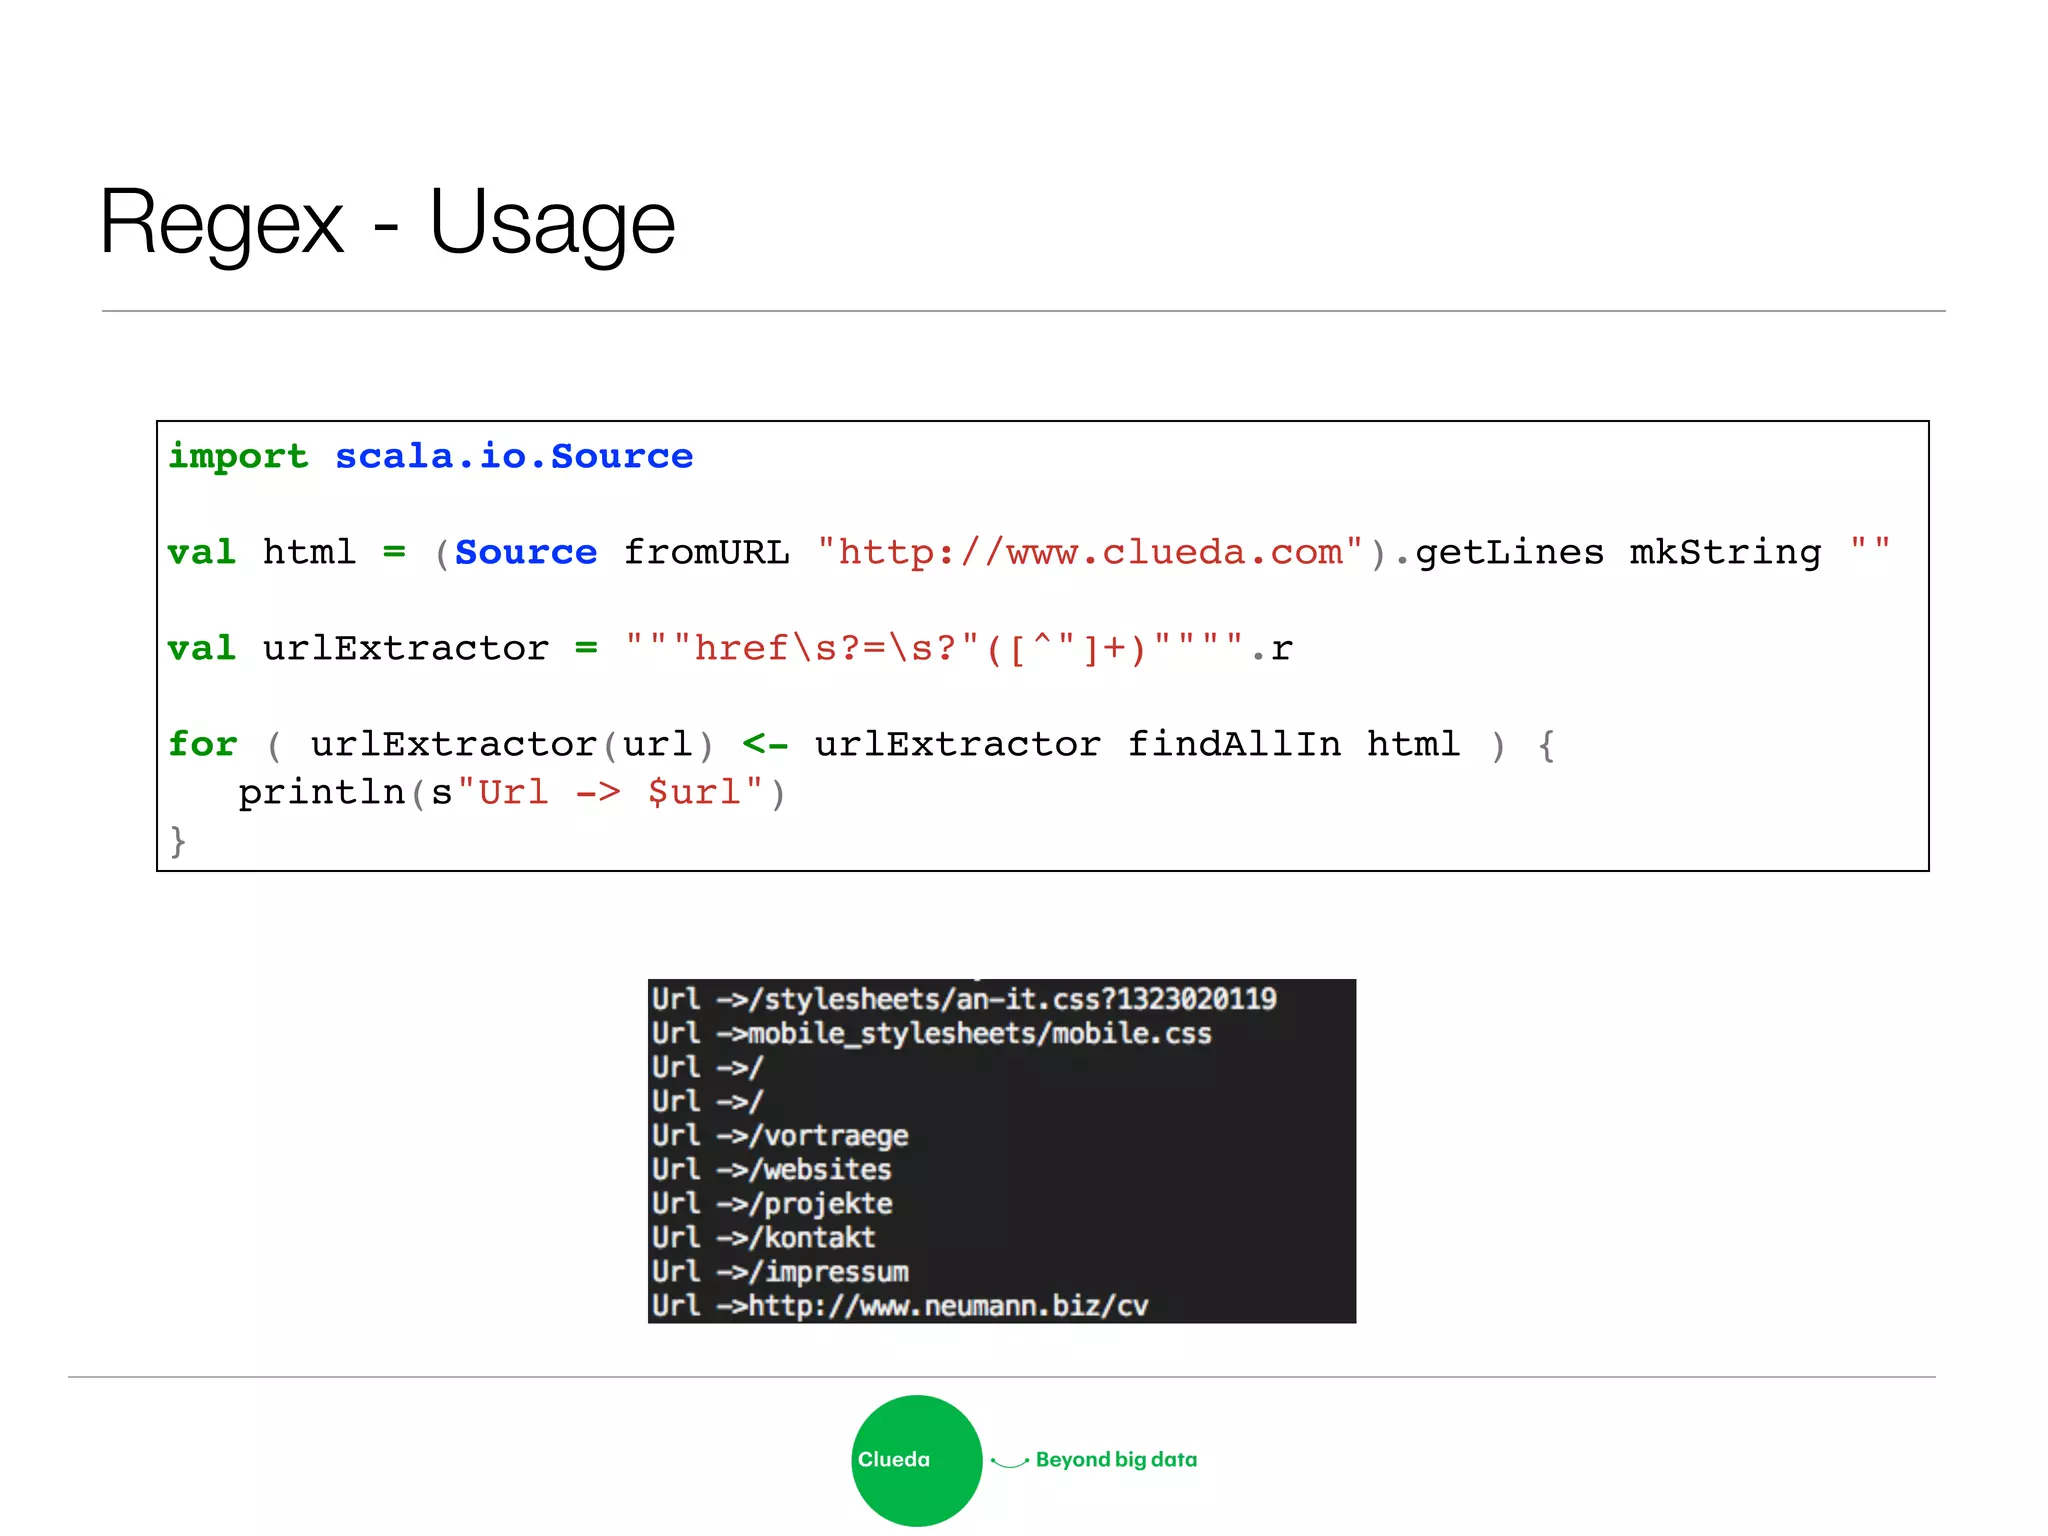Screen dimensions: 2048x1536
Task: Click the 'mobile_stylesheets/mobile.css' output line
Action: tap(931, 1033)
